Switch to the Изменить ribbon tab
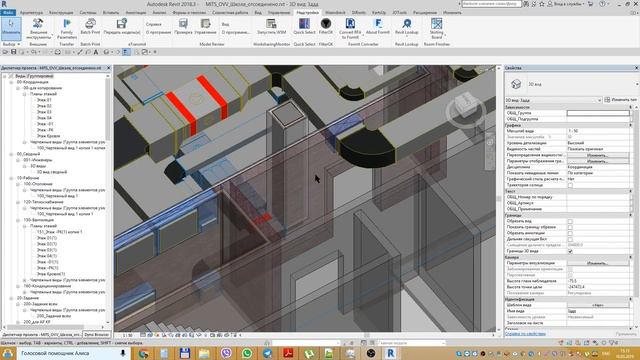Screen dimensions: 640x360 pos(452,13)
